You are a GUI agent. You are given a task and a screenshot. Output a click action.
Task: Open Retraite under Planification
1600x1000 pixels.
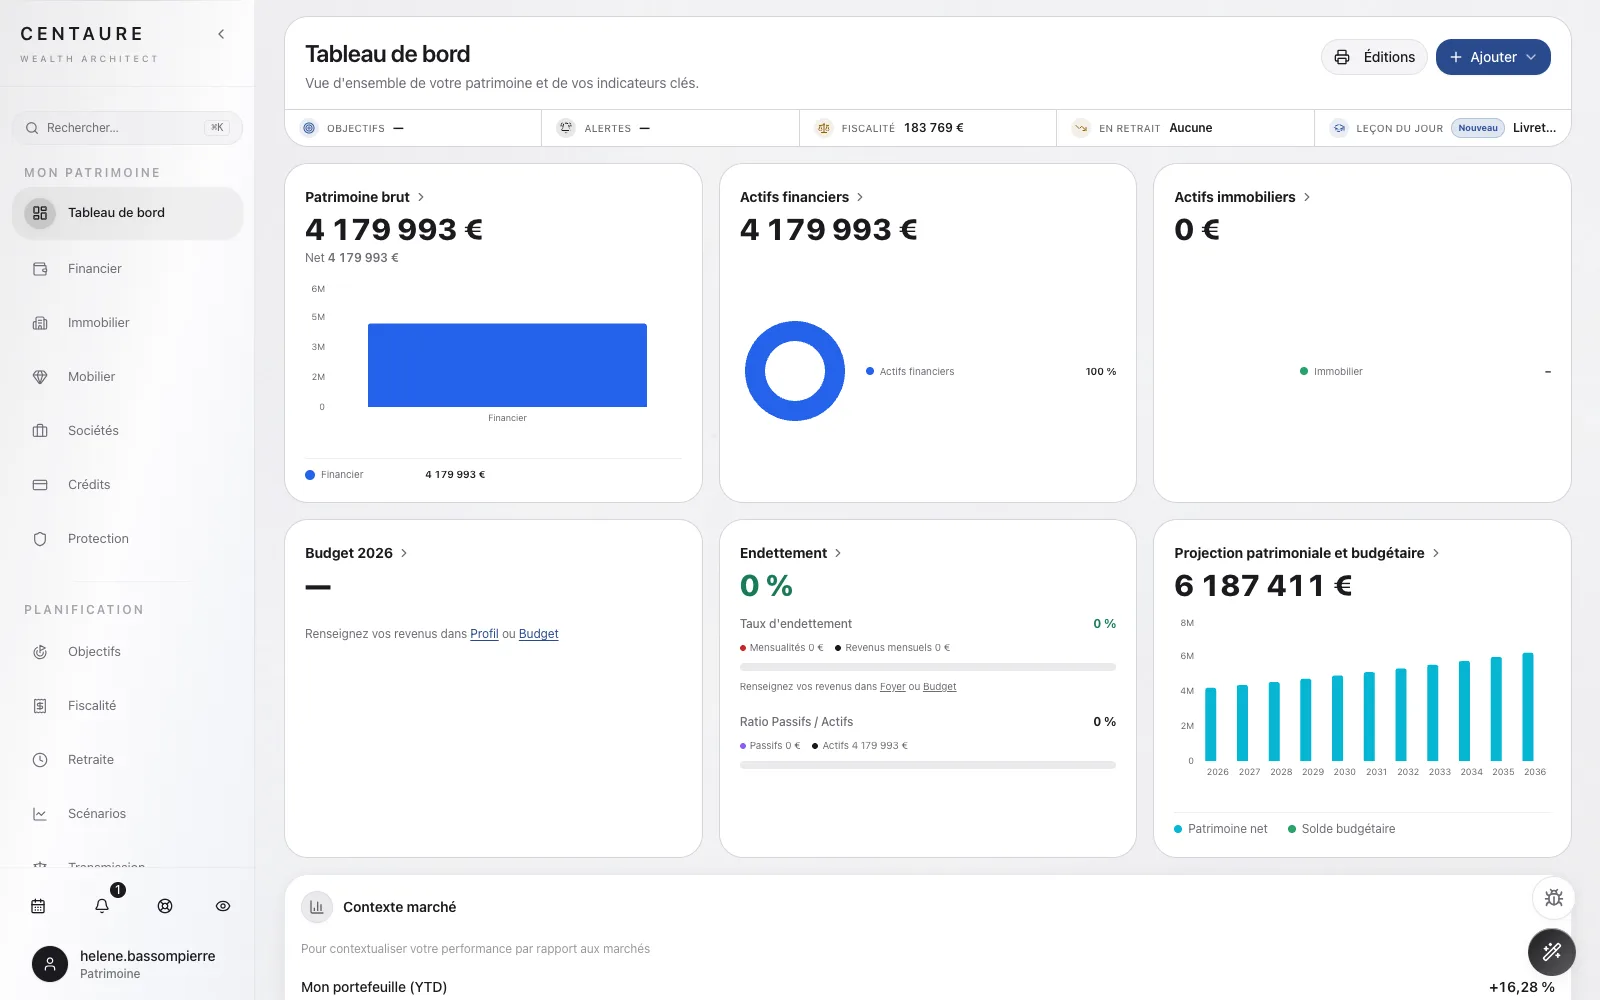point(128,760)
